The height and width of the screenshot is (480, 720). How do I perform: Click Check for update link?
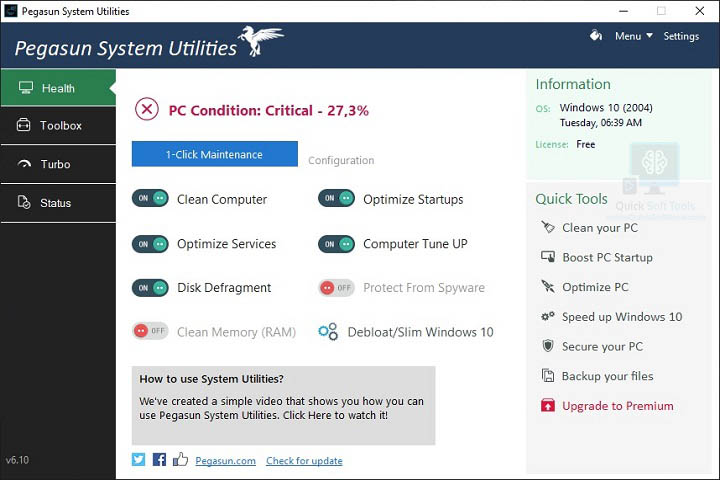tap(304, 461)
